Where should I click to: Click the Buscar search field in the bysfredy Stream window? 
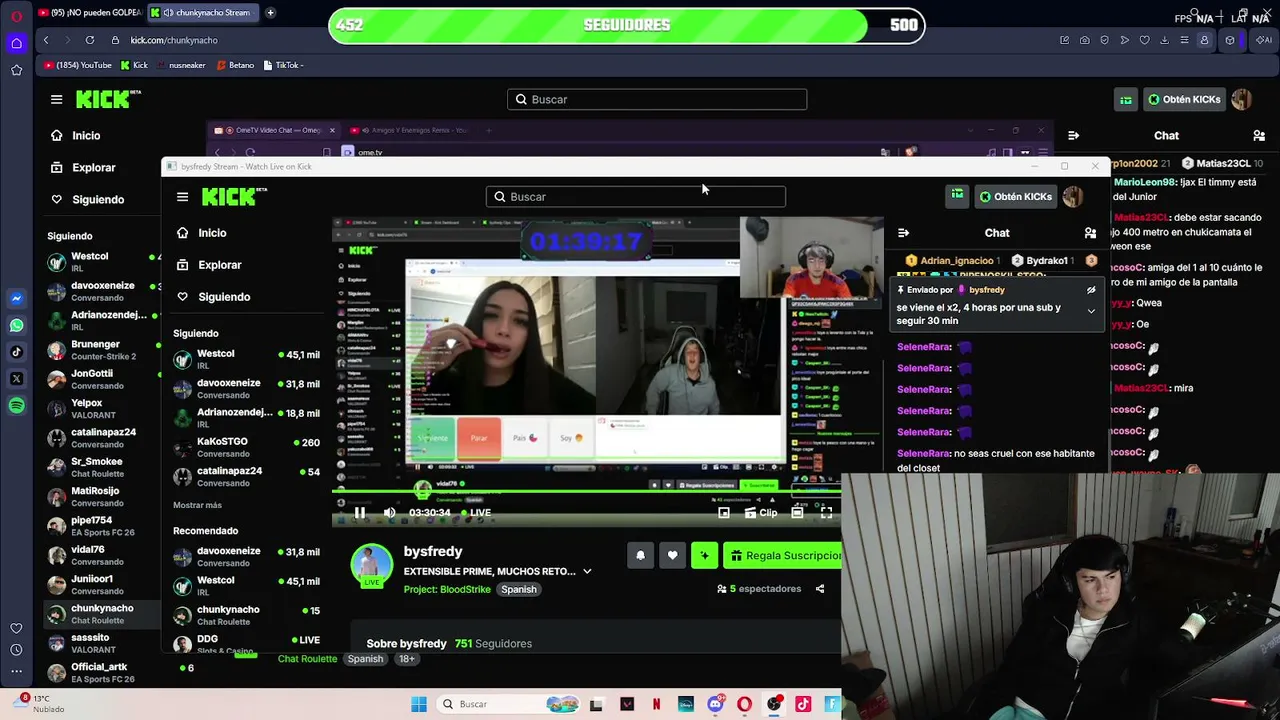pos(636,197)
